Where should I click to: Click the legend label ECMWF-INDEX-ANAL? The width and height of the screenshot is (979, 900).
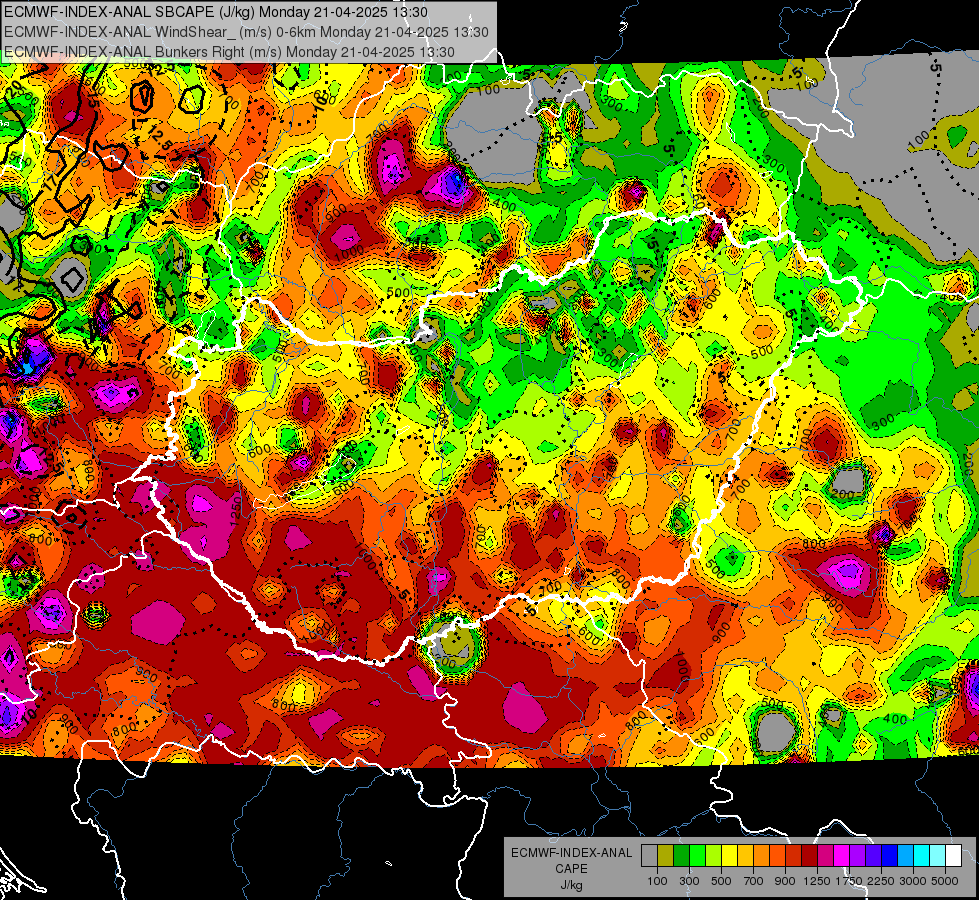(x=571, y=853)
